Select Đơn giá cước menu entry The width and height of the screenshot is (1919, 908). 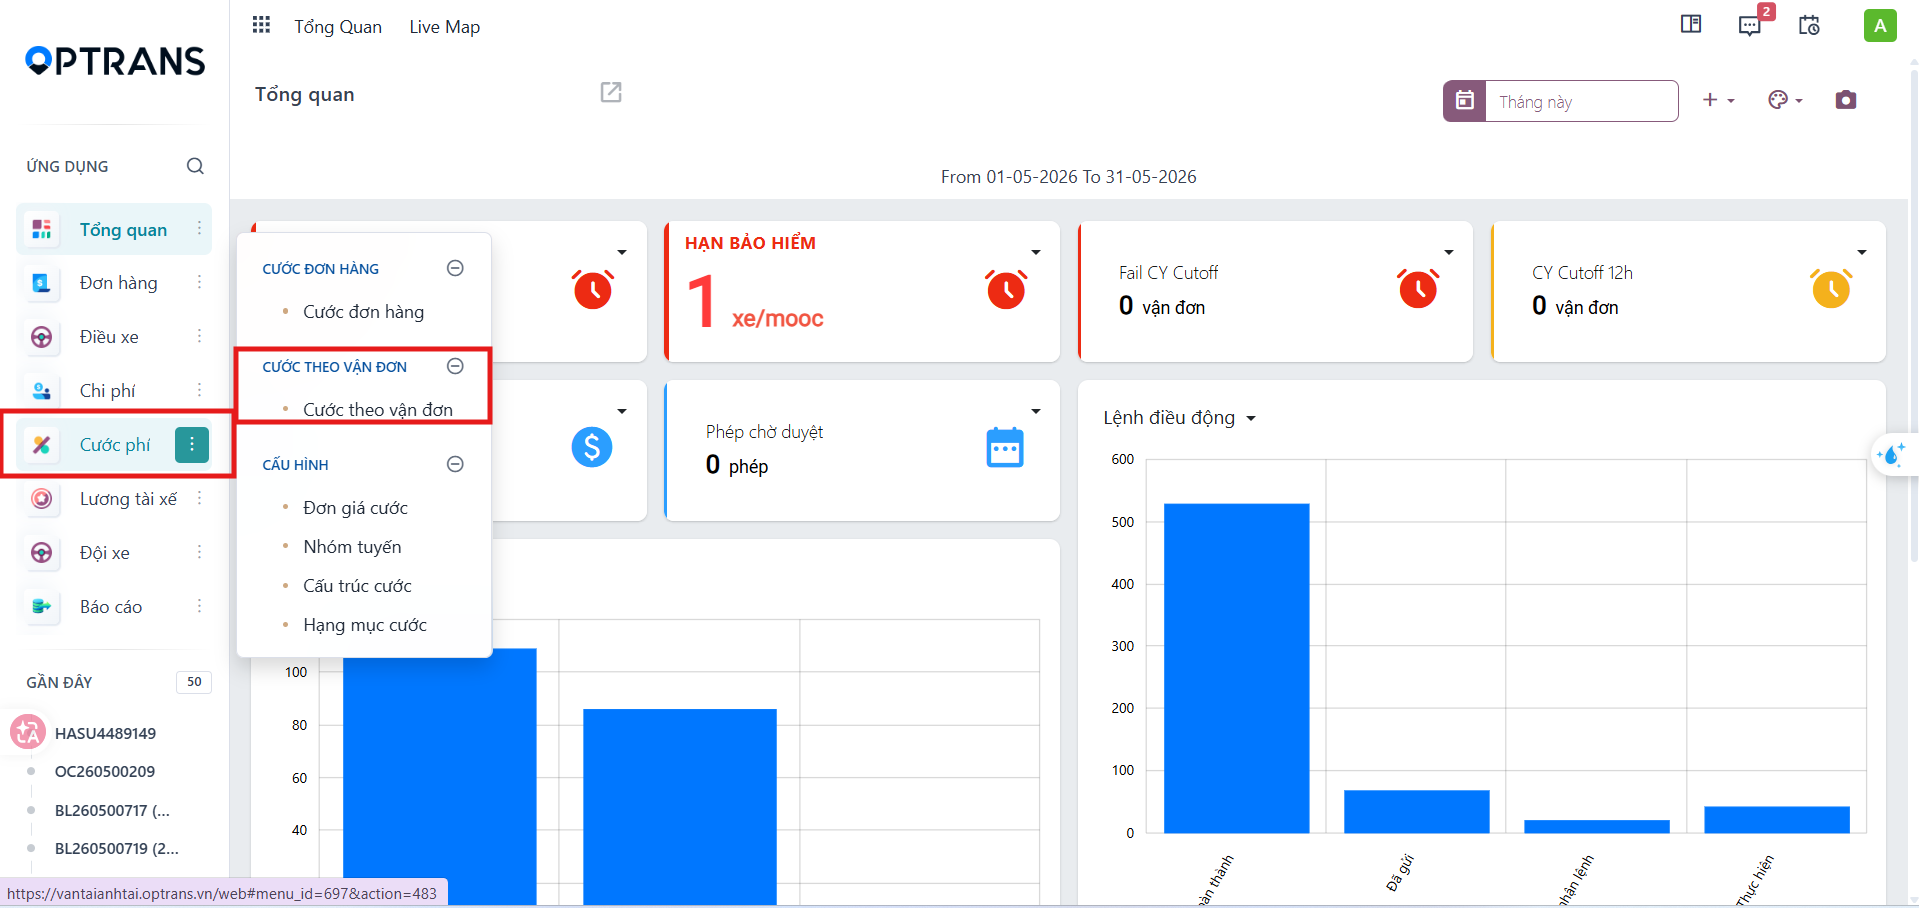click(x=356, y=508)
